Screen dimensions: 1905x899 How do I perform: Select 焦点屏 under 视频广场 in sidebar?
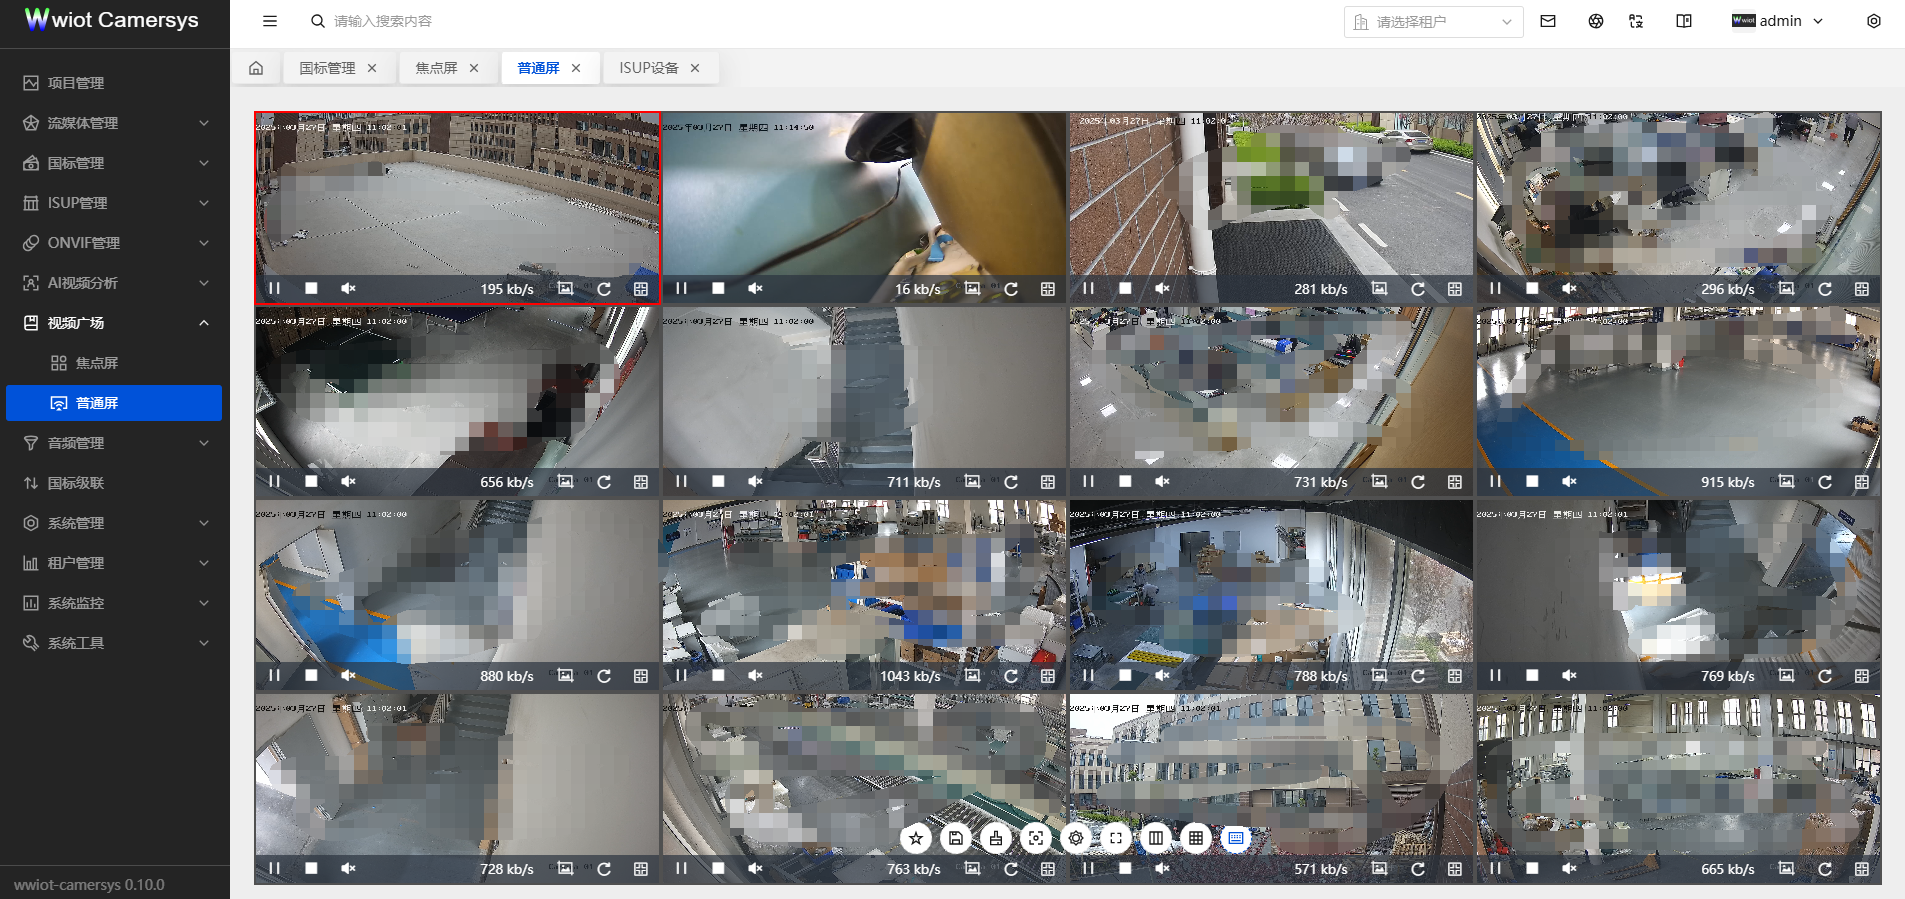(97, 363)
